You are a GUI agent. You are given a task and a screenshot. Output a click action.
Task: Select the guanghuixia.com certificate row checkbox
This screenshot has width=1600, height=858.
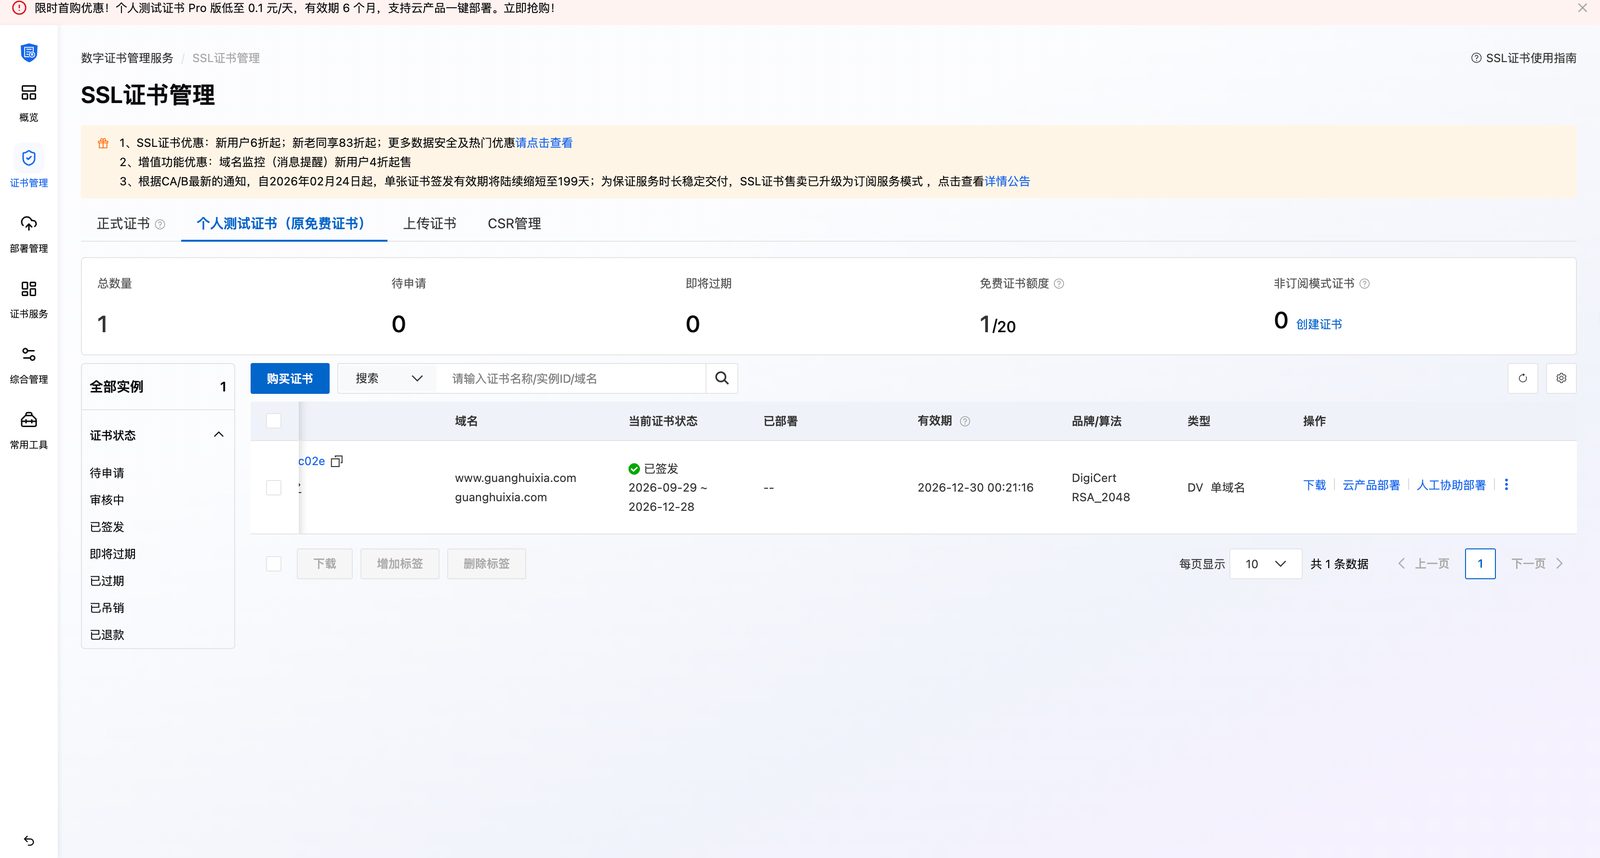pyautogui.click(x=273, y=487)
